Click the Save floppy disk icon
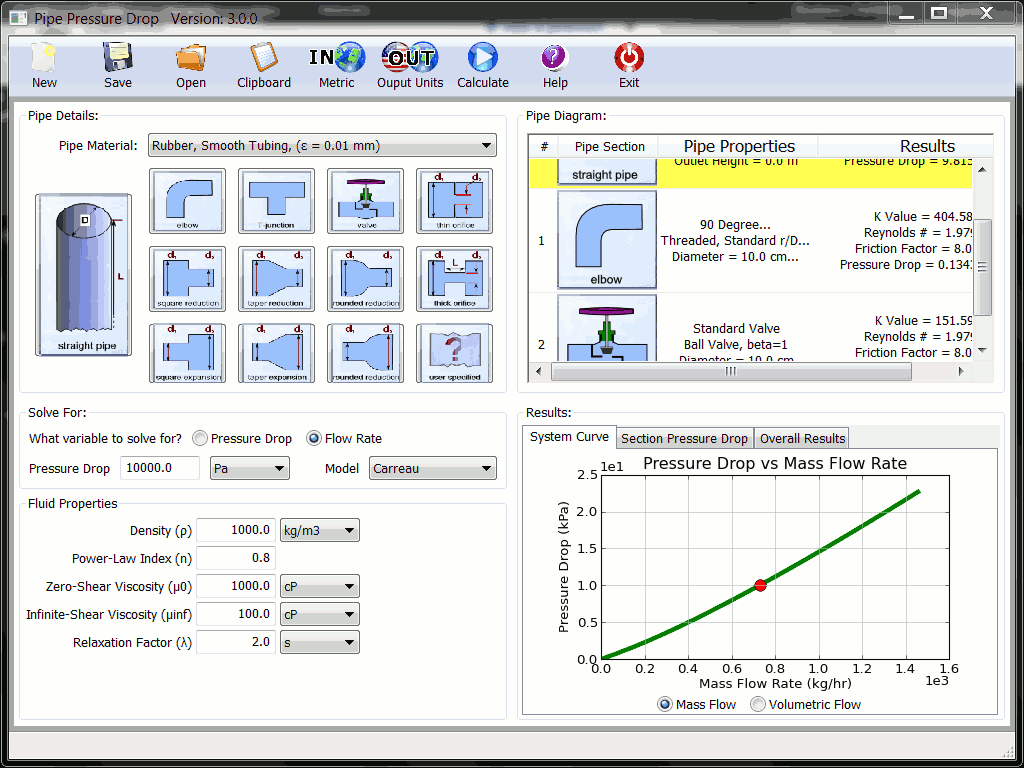 point(118,58)
